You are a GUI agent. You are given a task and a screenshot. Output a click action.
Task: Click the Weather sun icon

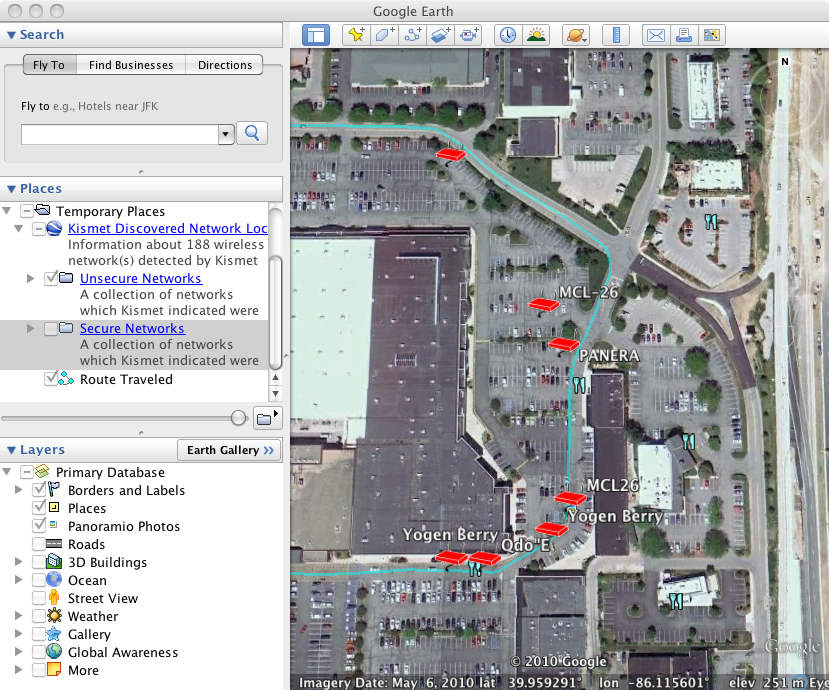pos(54,615)
